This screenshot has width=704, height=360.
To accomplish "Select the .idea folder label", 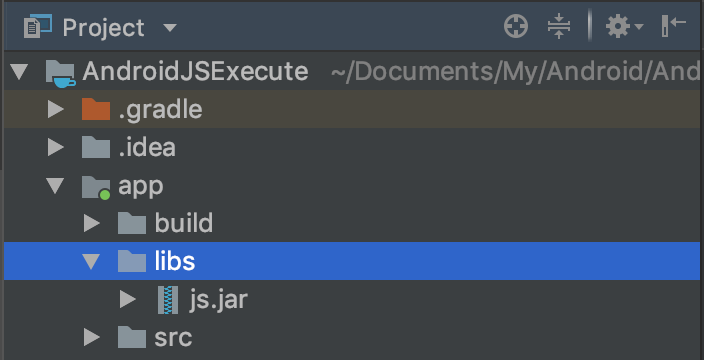I will (x=147, y=148).
